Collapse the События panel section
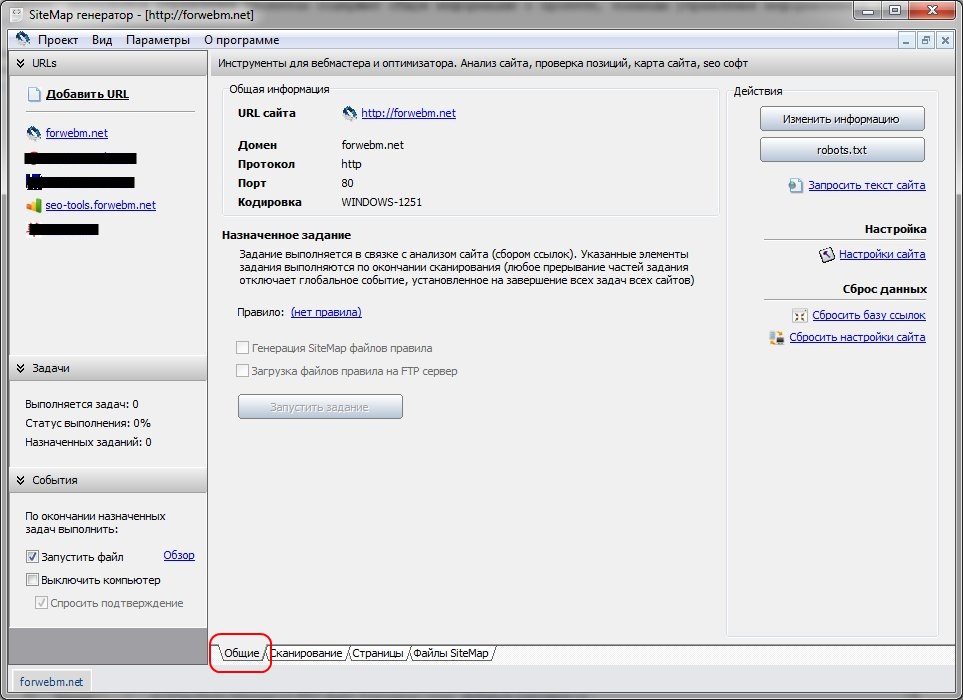 (x=20, y=480)
